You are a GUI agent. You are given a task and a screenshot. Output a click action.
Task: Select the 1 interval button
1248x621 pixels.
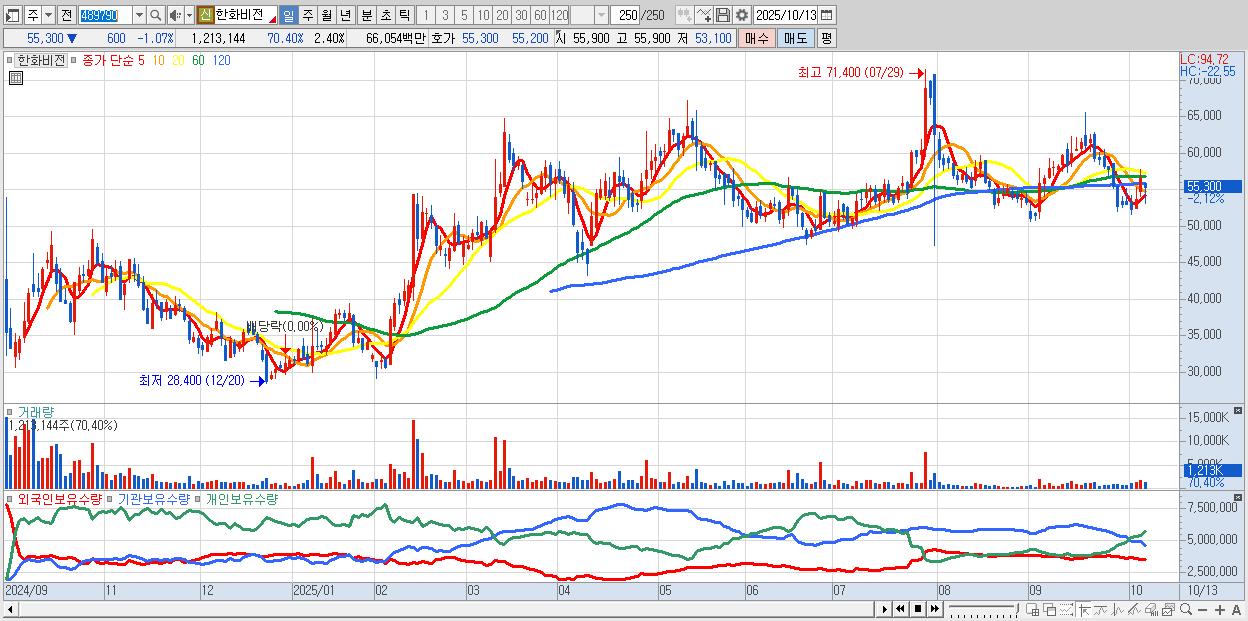[425, 15]
